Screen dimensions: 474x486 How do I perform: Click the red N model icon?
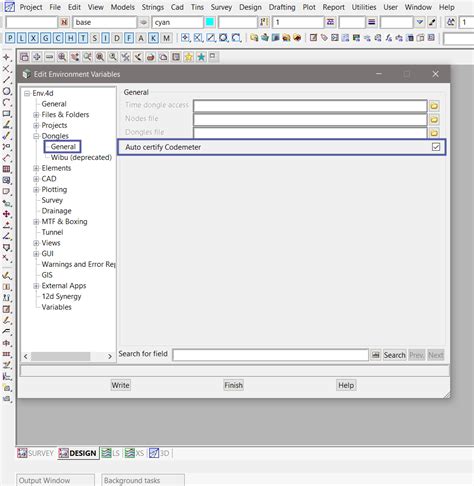(x=64, y=22)
